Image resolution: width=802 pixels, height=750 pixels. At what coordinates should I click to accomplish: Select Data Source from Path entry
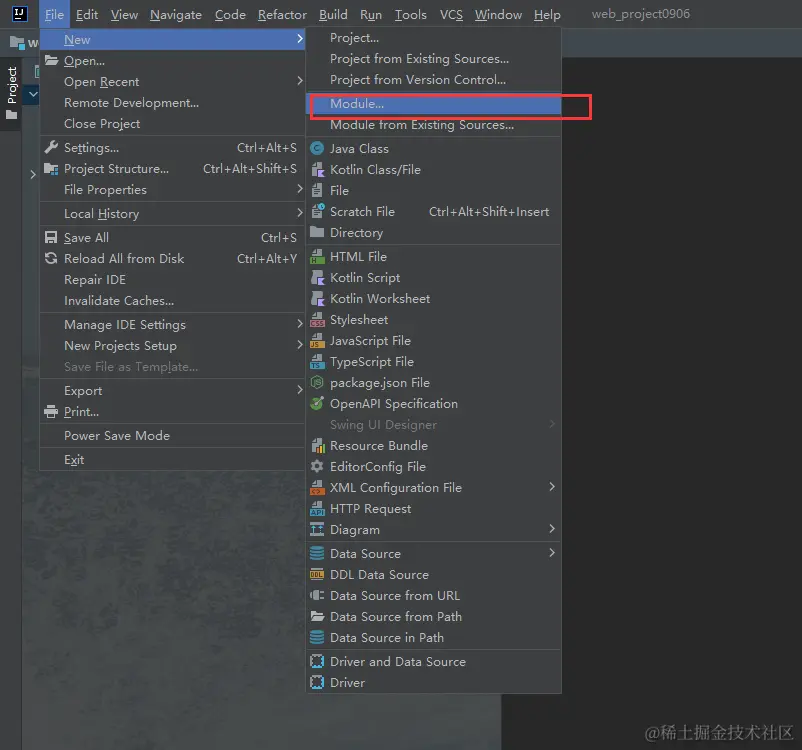434,616
